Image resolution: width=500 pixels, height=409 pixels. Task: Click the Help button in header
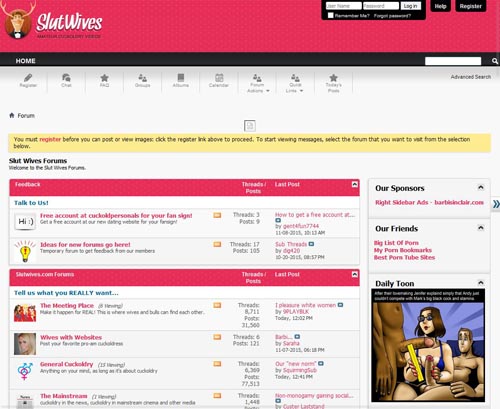[x=440, y=6]
